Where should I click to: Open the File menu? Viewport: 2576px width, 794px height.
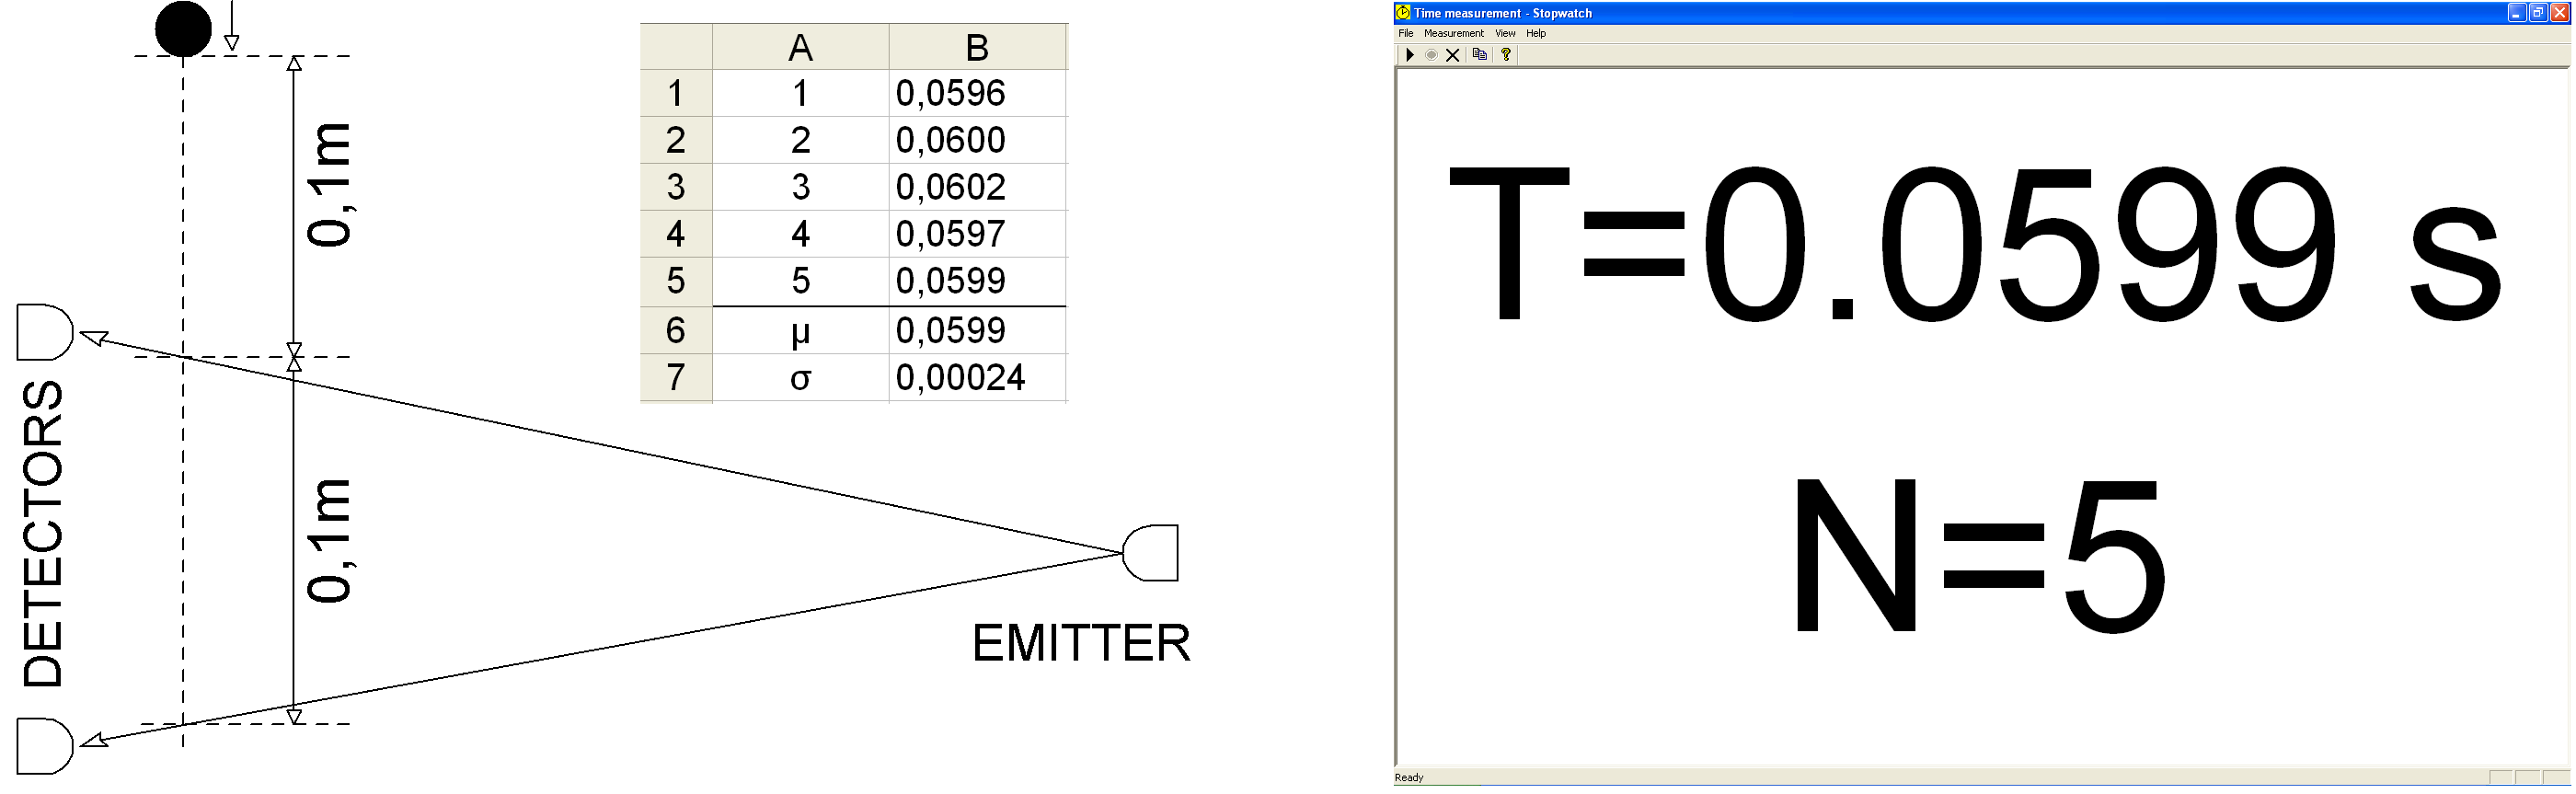click(x=1406, y=33)
